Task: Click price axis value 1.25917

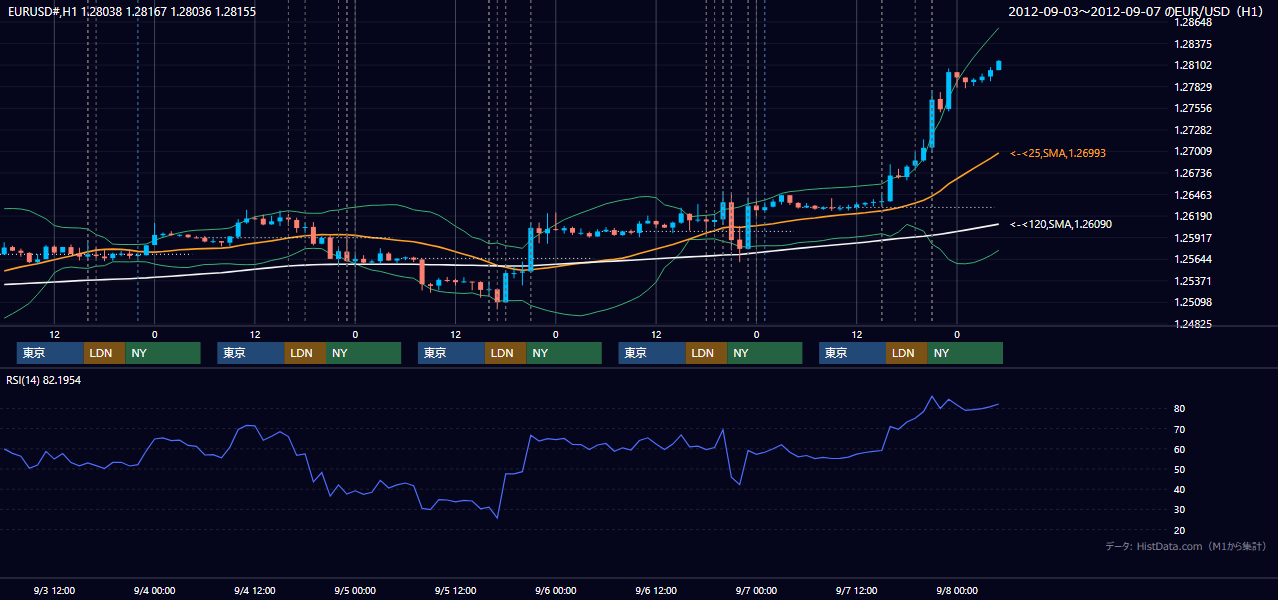Action: point(1192,238)
